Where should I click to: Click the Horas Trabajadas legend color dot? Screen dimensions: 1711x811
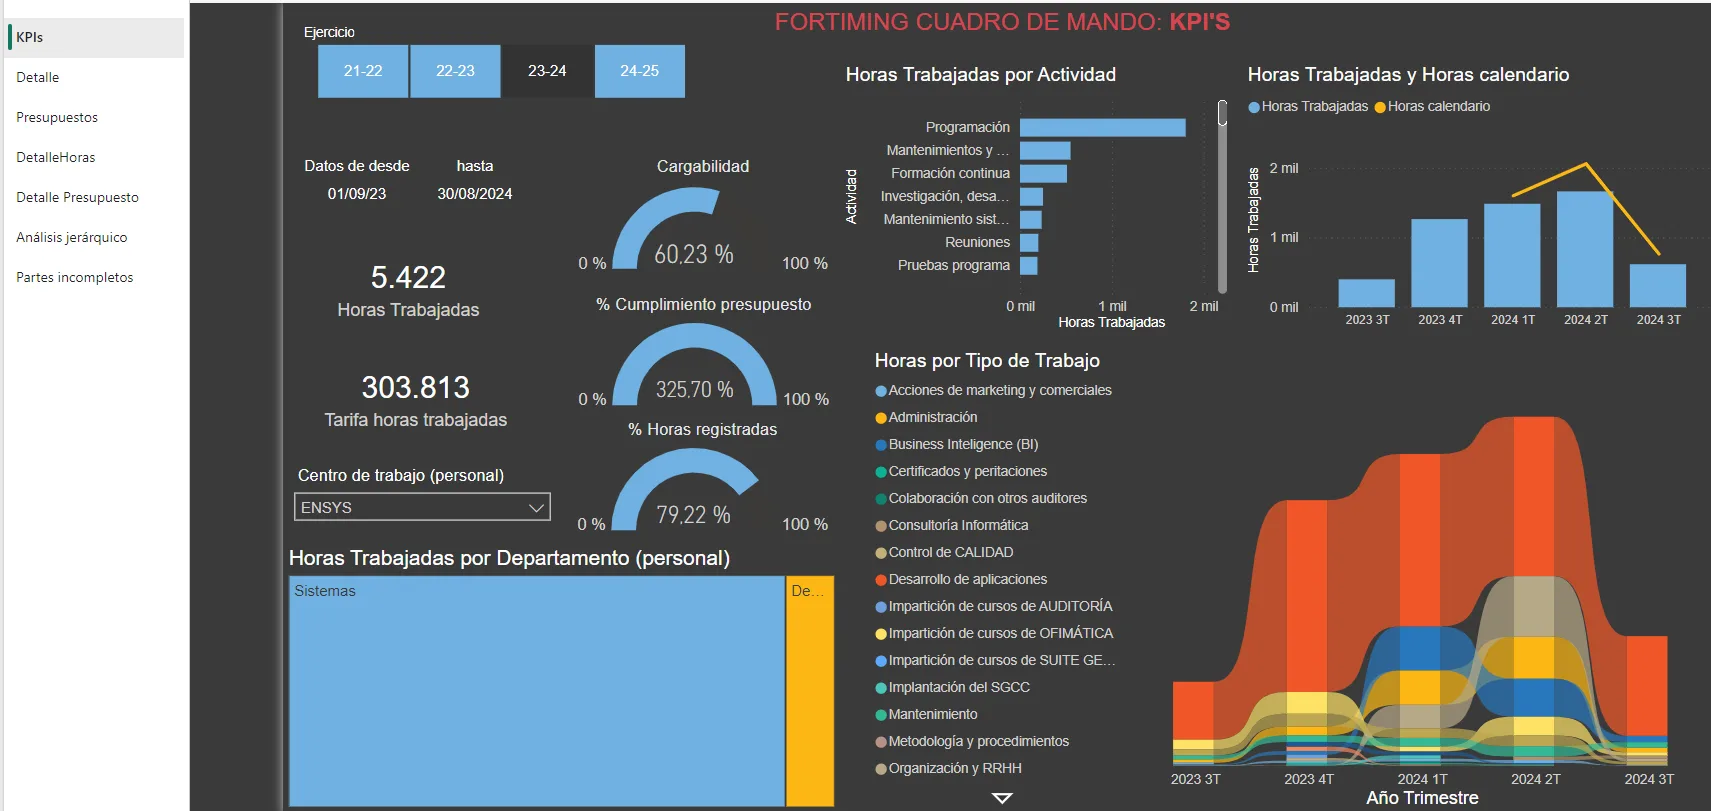coord(1254,107)
